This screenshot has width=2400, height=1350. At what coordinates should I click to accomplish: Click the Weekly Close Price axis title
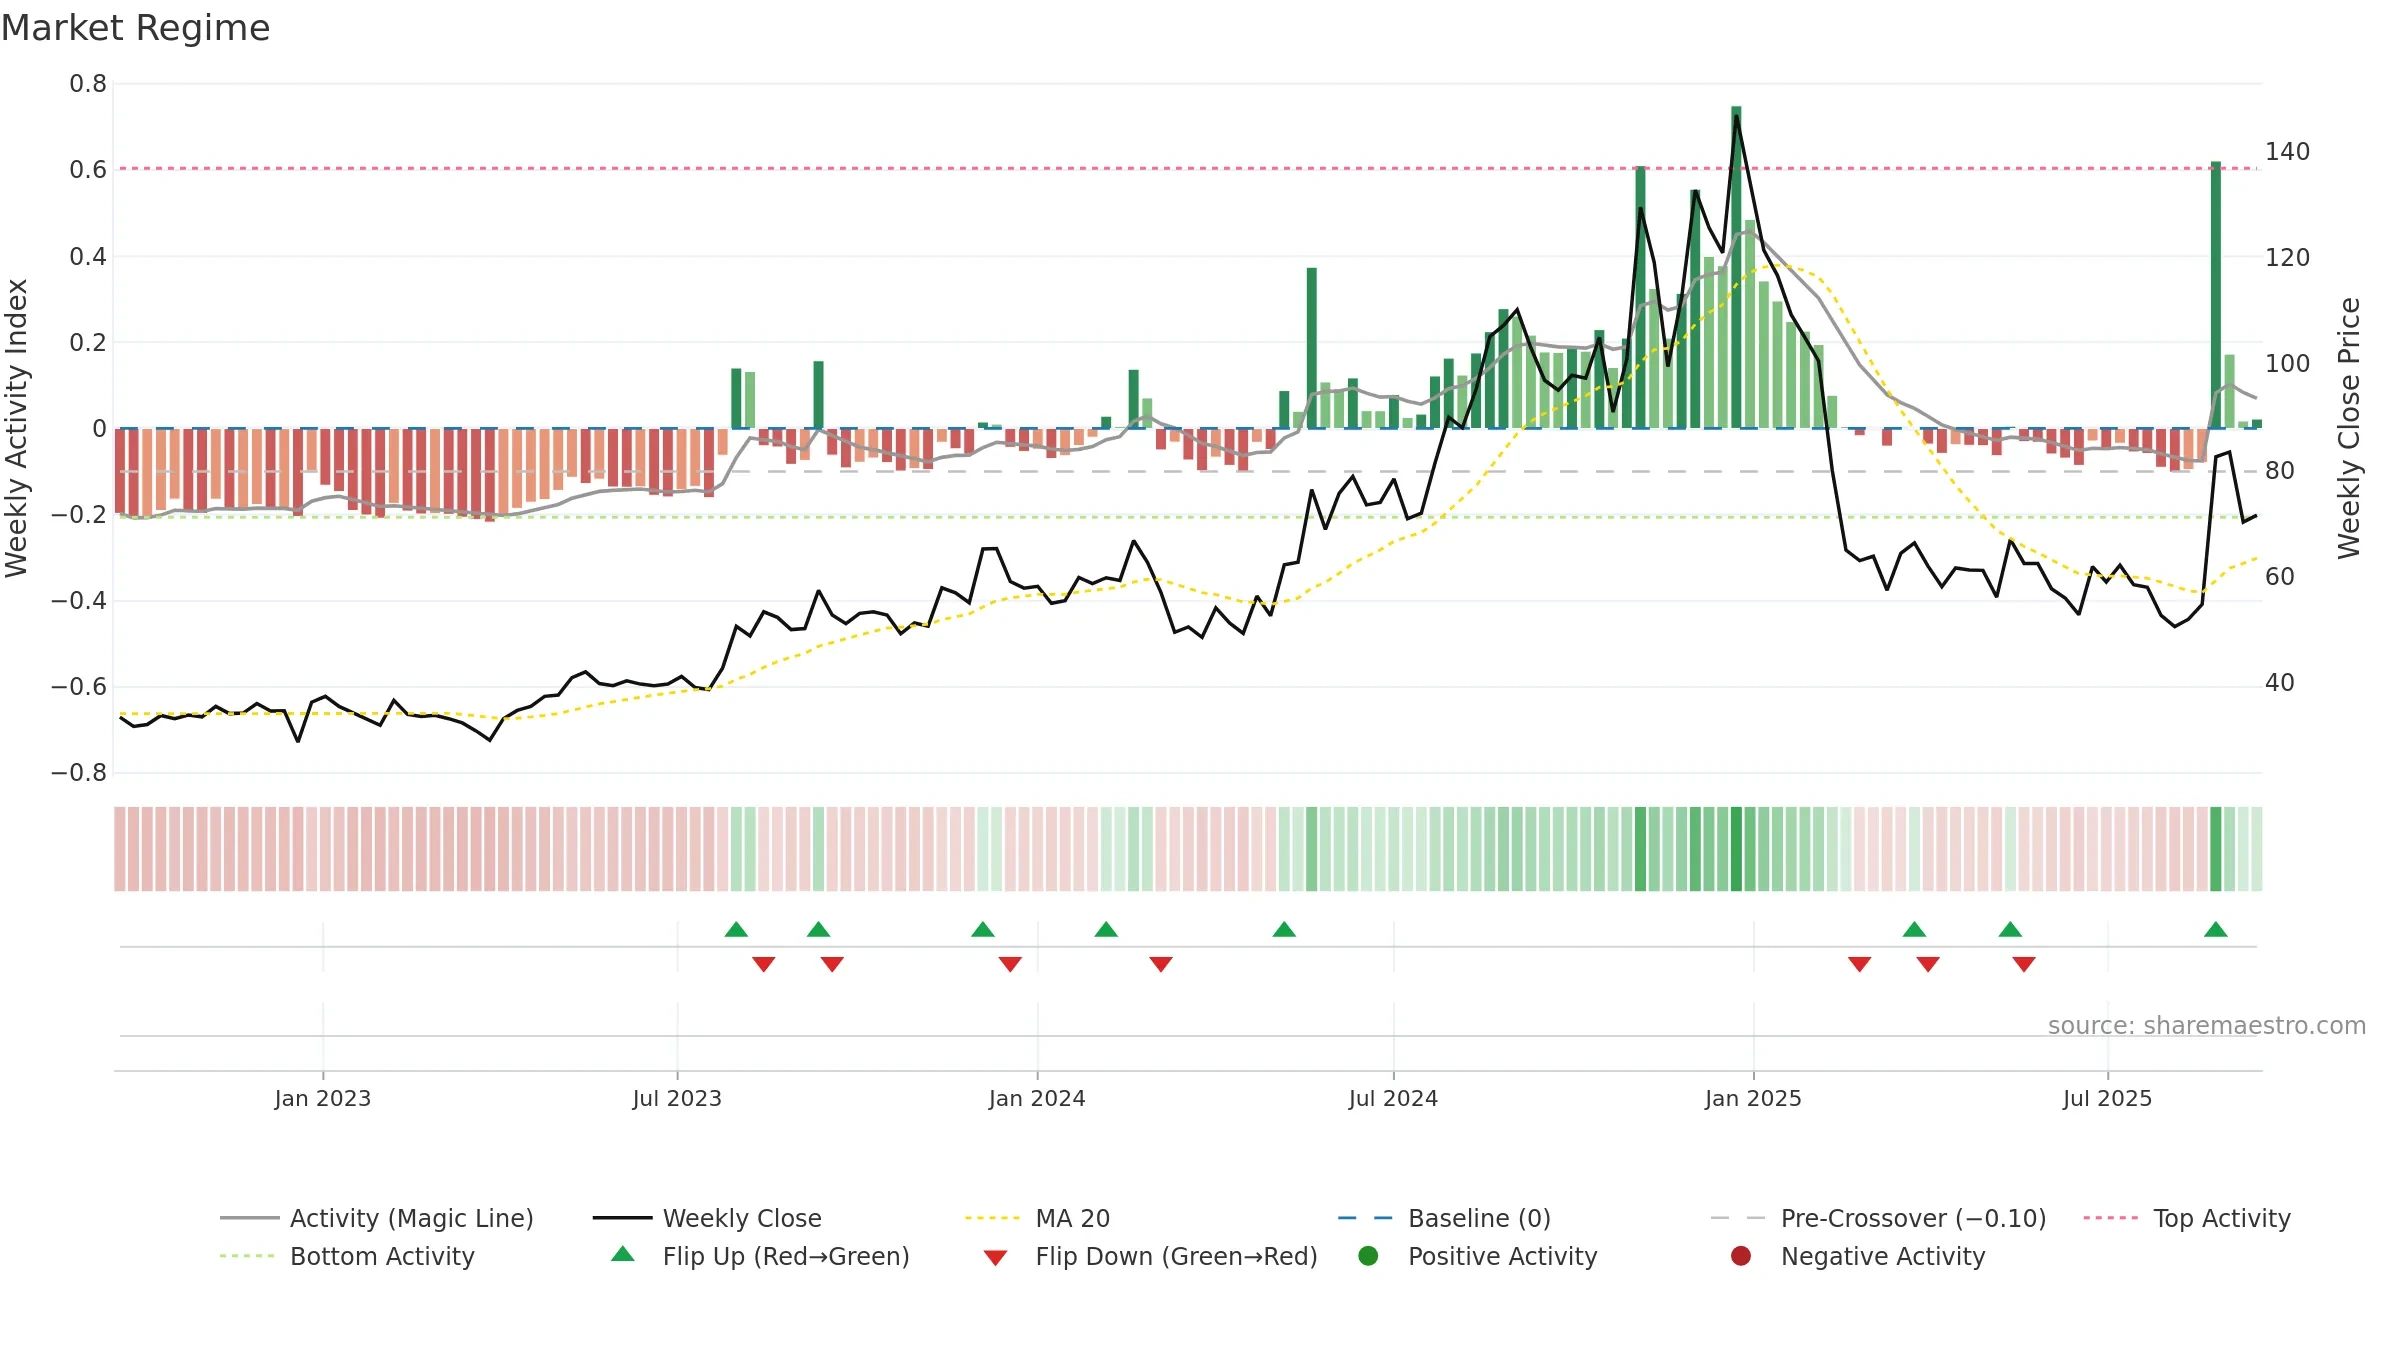[2349, 428]
